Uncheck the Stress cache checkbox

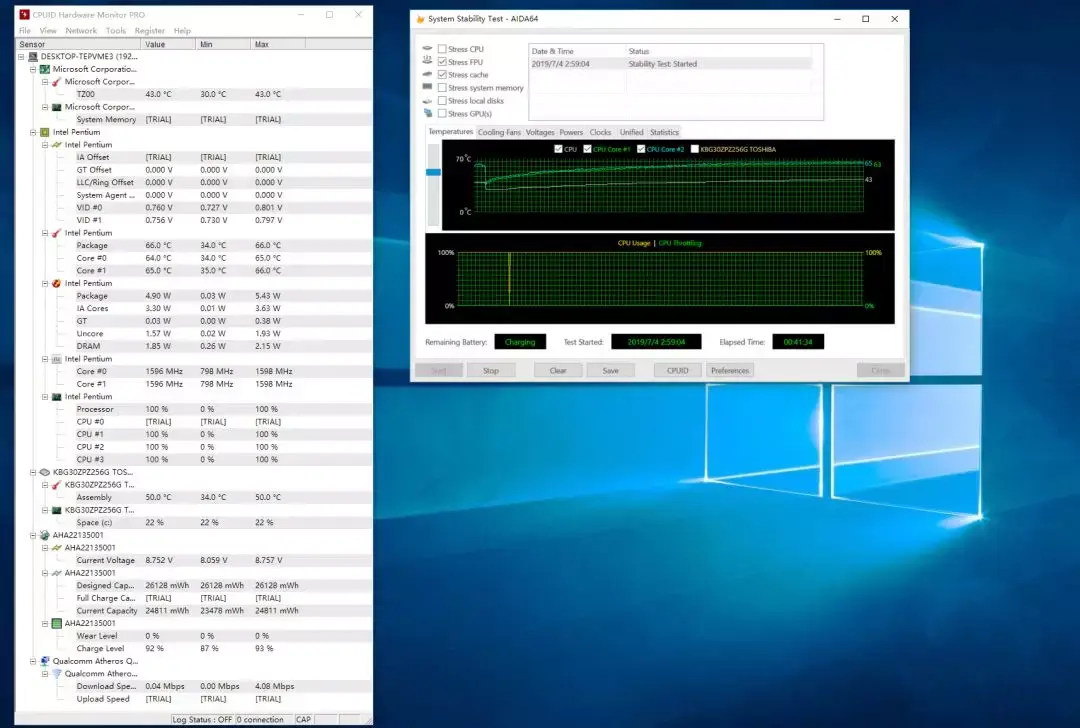pyautogui.click(x=442, y=74)
